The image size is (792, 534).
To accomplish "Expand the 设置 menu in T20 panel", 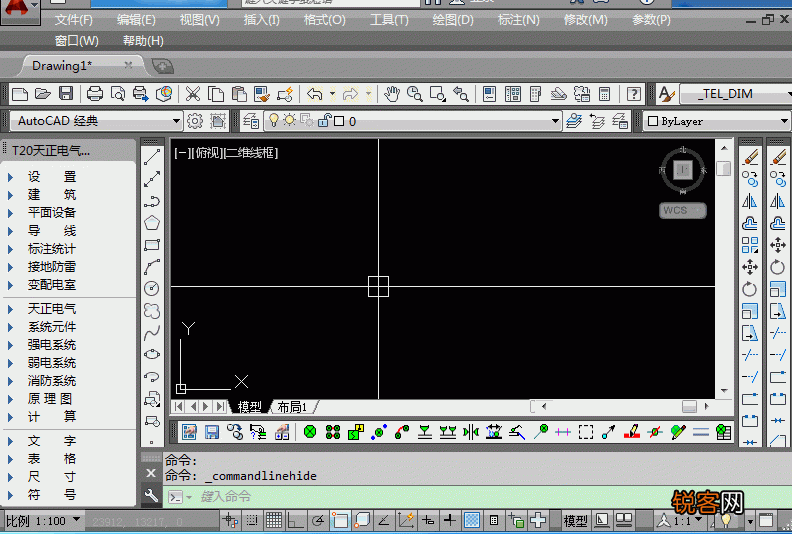I will click(52, 176).
